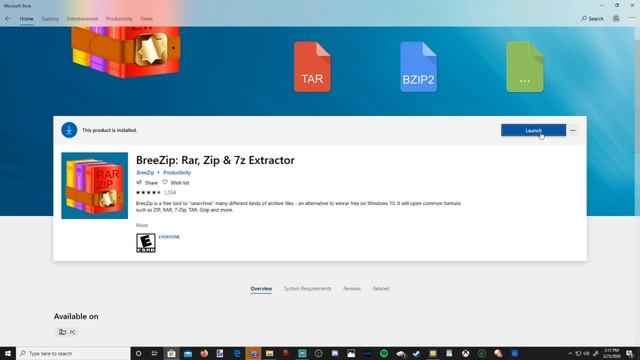Open the Home tab in Microsoft Store
Screen dimensions: 640x360
pyautogui.click(x=27, y=19)
